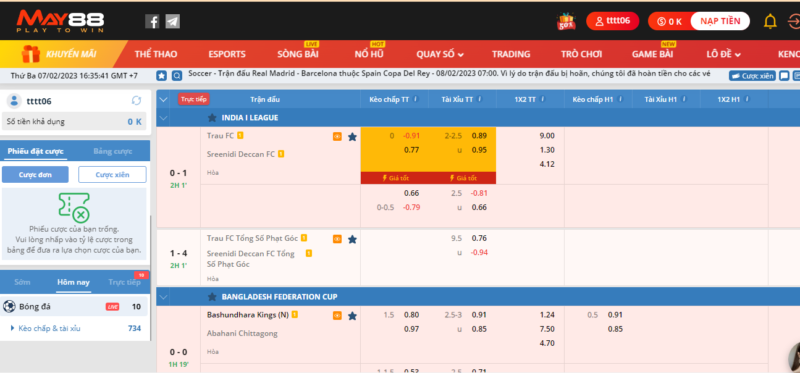800x373 pixels.
Task: Click the NẠP TIỀN deposit button
Action: (720, 21)
